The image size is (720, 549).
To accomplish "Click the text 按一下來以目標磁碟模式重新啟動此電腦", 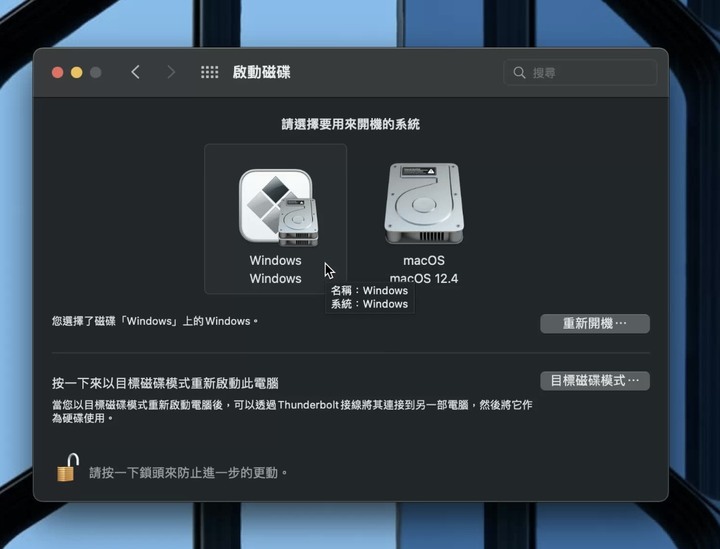I will coord(165,383).
